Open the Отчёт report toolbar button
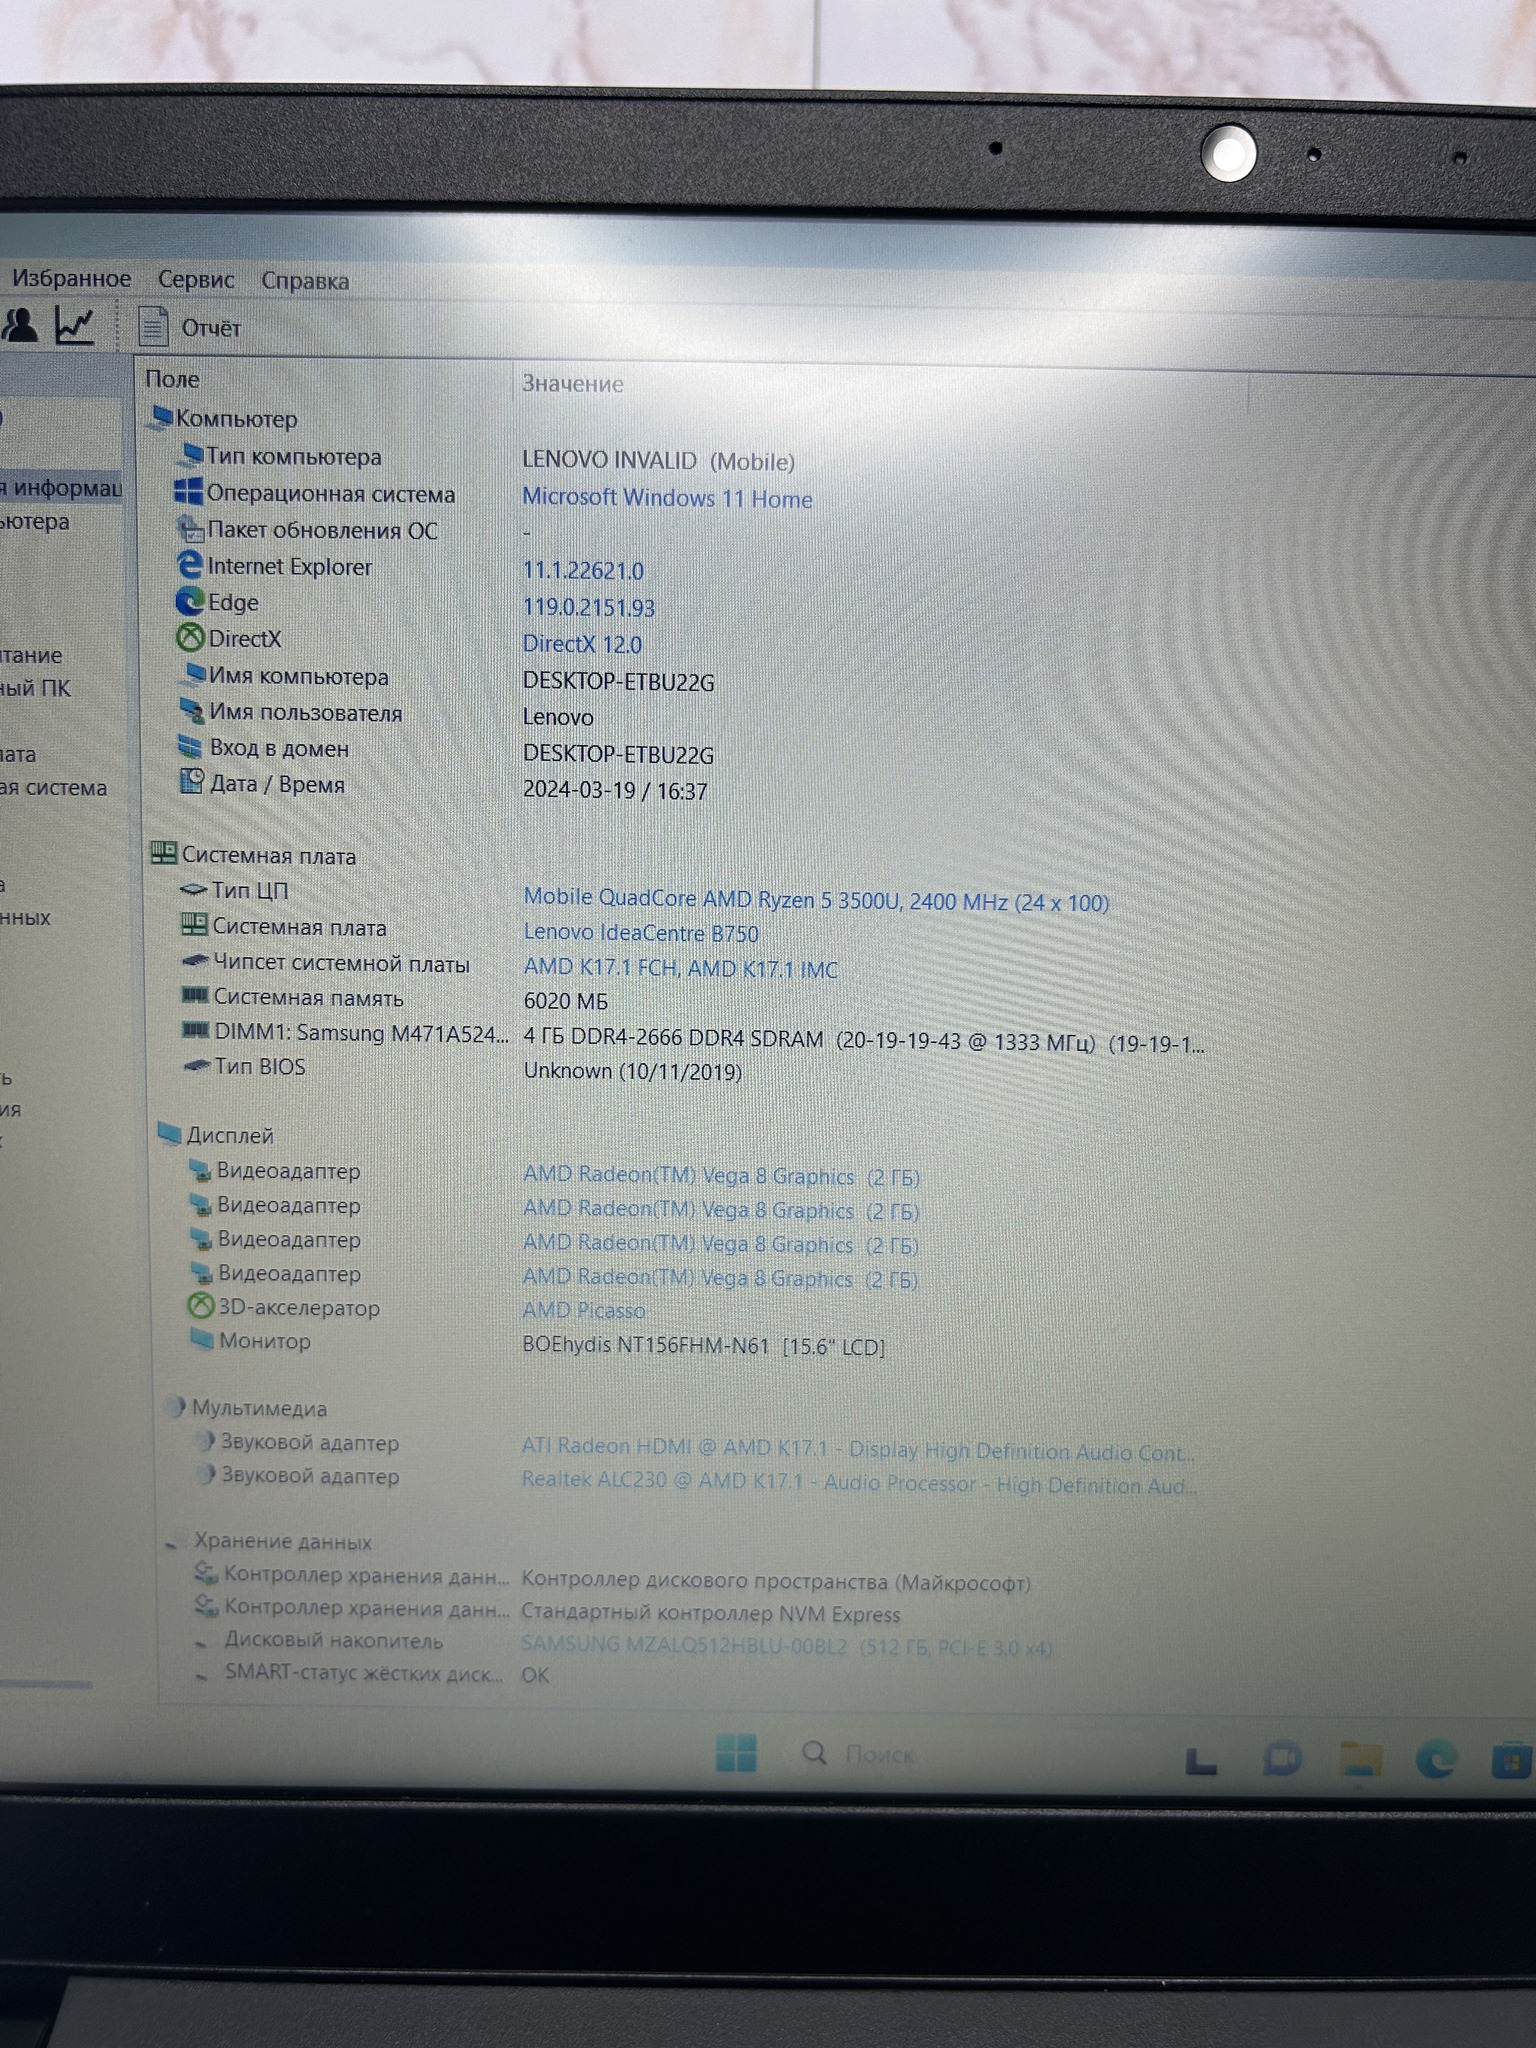 pos(190,327)
